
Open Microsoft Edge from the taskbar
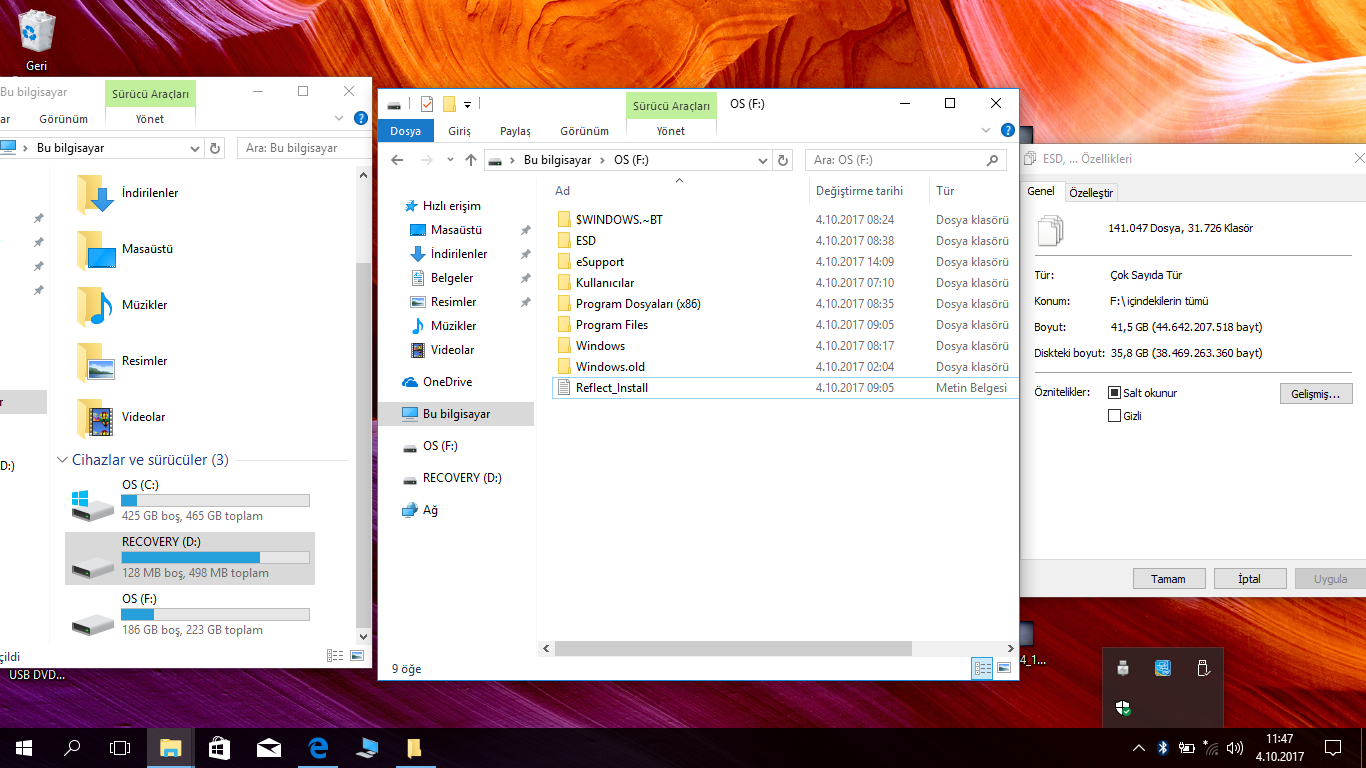(318, 747)
